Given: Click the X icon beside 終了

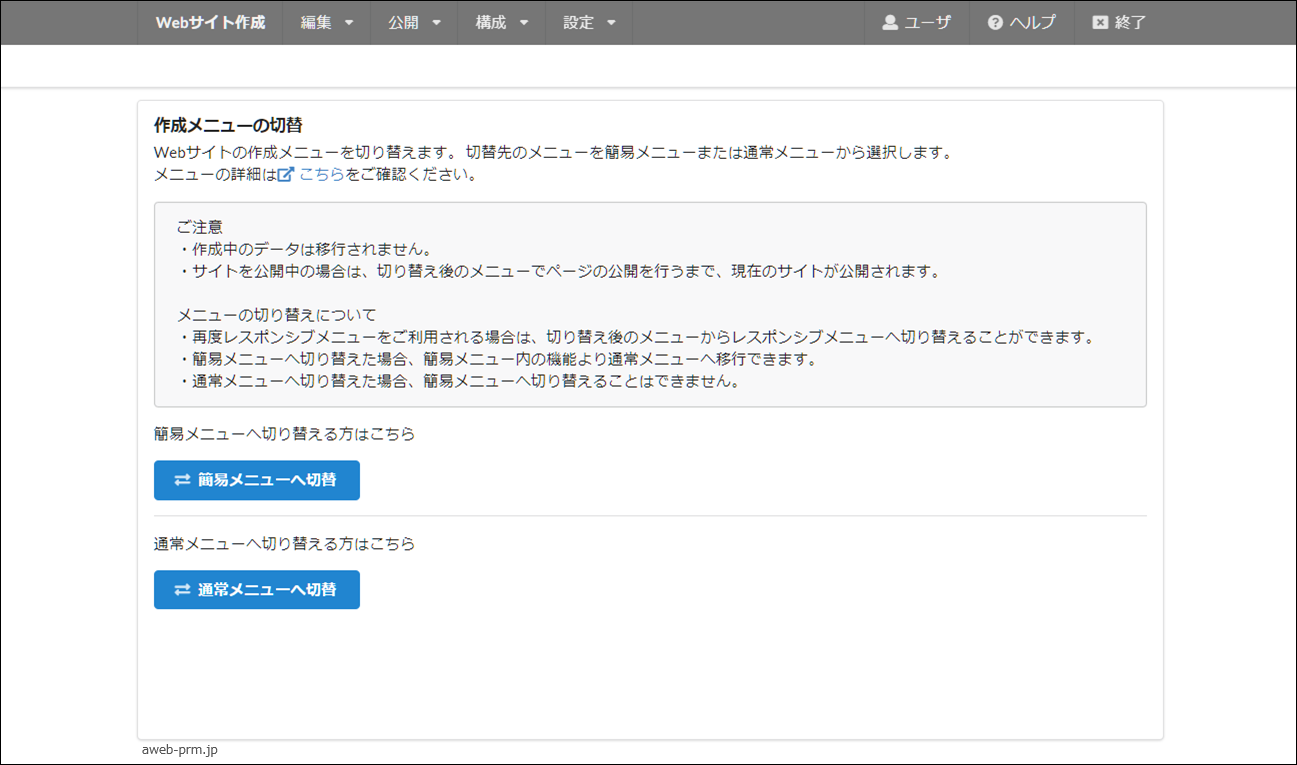Looking at the screenshot, I should [1100, 23].
